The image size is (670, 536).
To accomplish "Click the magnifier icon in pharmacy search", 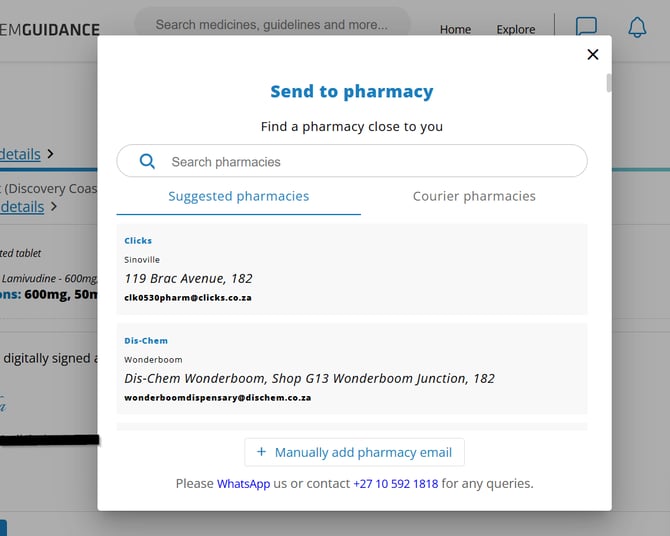I will (147, 161).
